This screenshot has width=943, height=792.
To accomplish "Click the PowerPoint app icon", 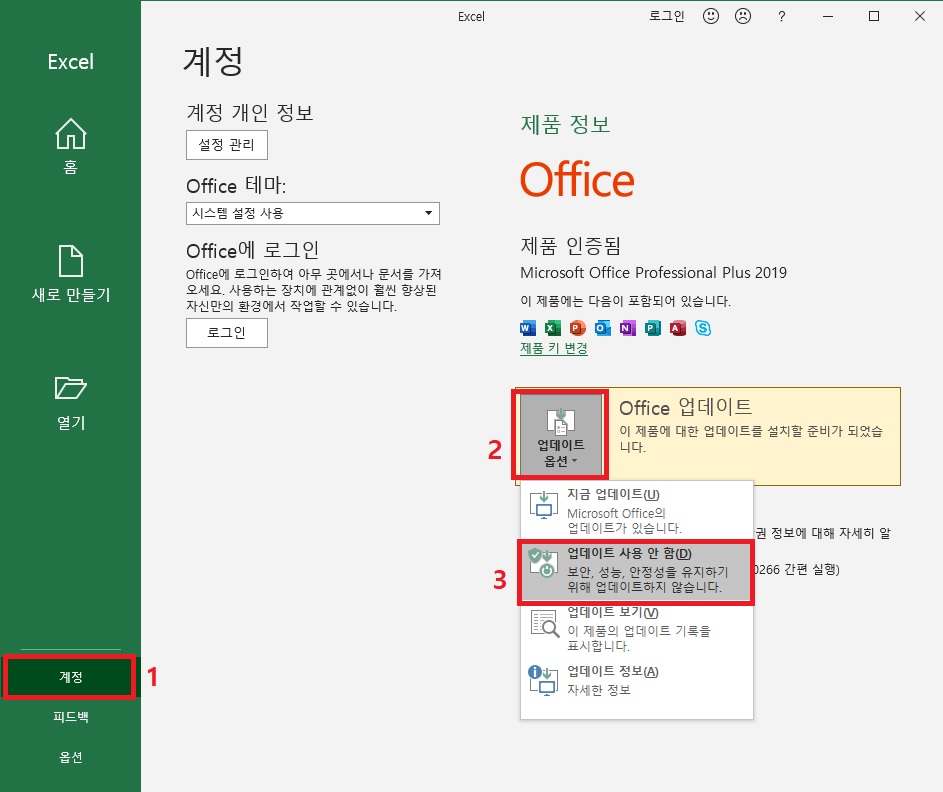I will pyautogui.click(x=577, y=328).
